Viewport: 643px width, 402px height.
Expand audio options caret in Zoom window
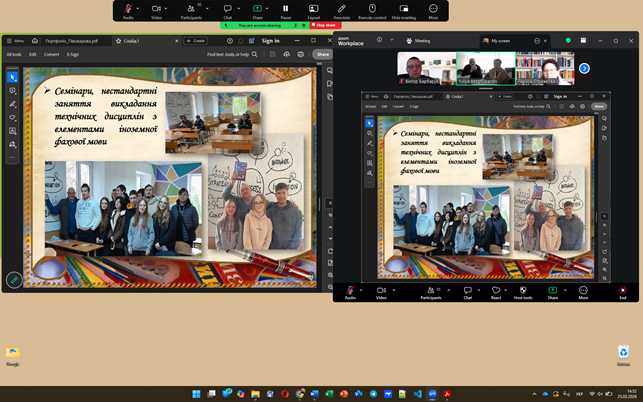pos(361,290)
